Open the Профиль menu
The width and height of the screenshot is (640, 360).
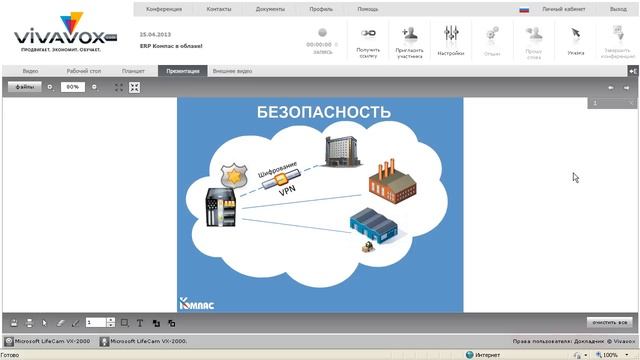(321, 9)
